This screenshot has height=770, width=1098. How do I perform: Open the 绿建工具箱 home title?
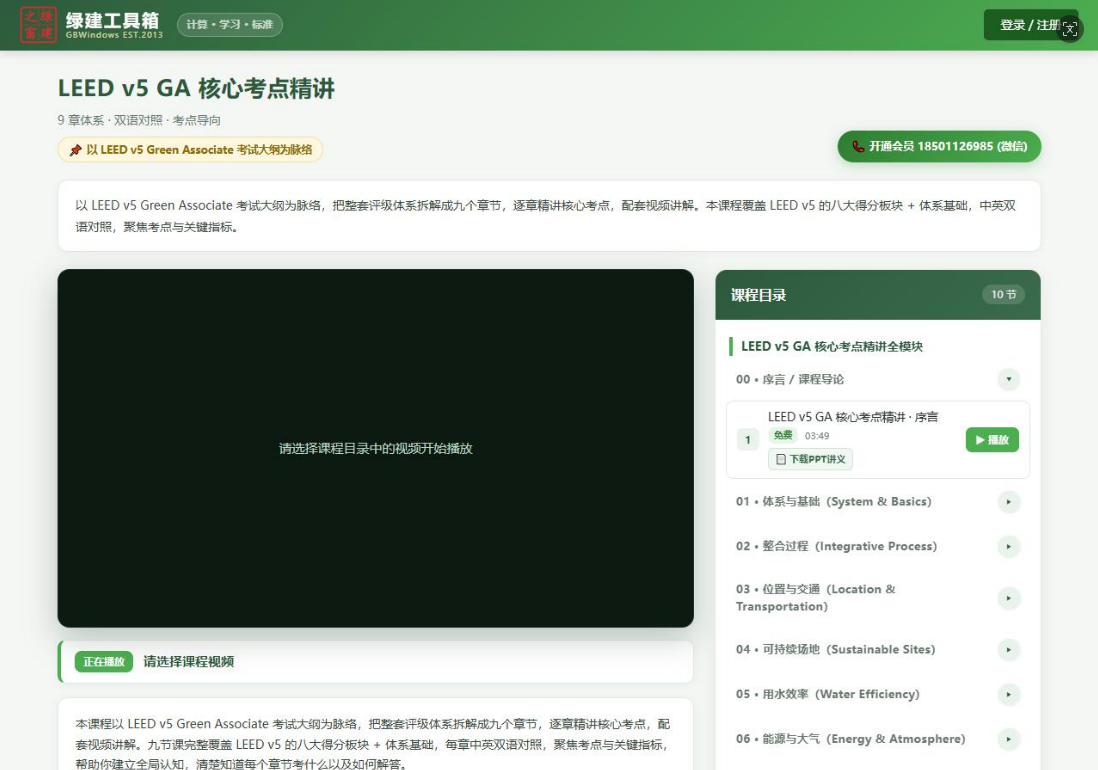(113, 20)
